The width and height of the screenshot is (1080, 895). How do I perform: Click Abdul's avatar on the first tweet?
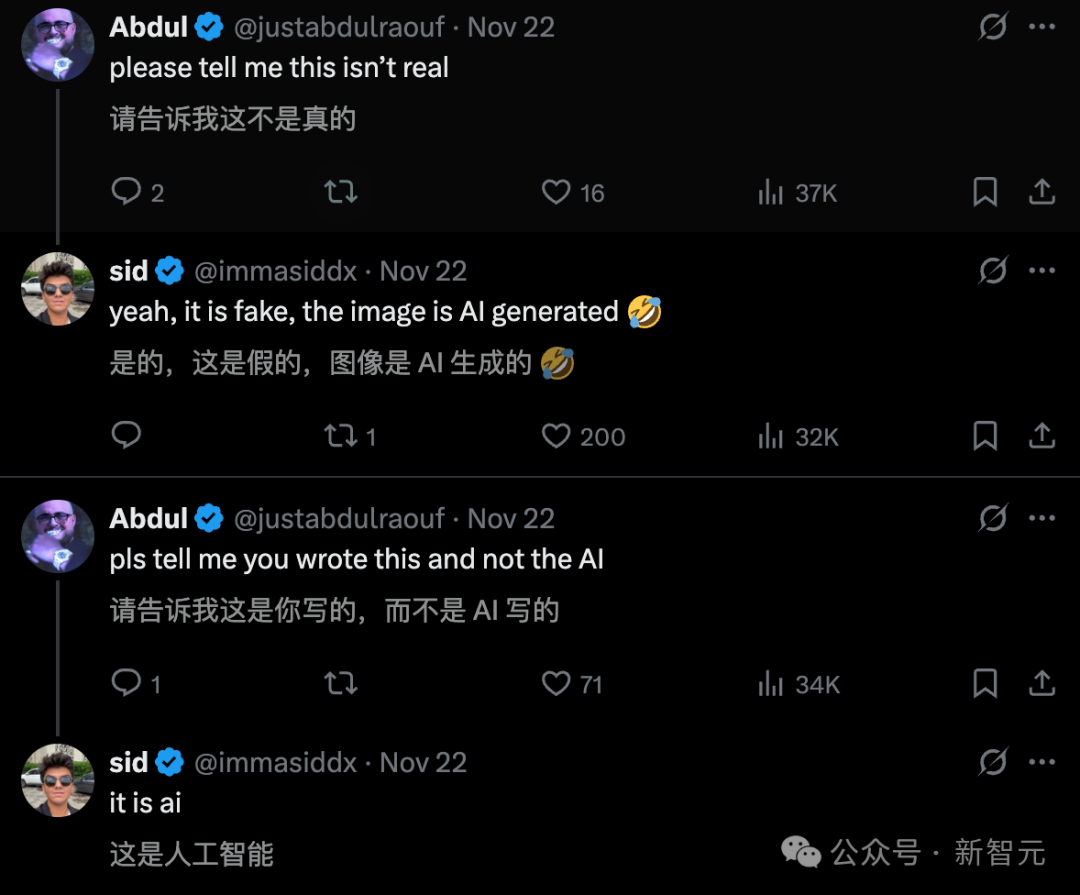click(57, 45)
